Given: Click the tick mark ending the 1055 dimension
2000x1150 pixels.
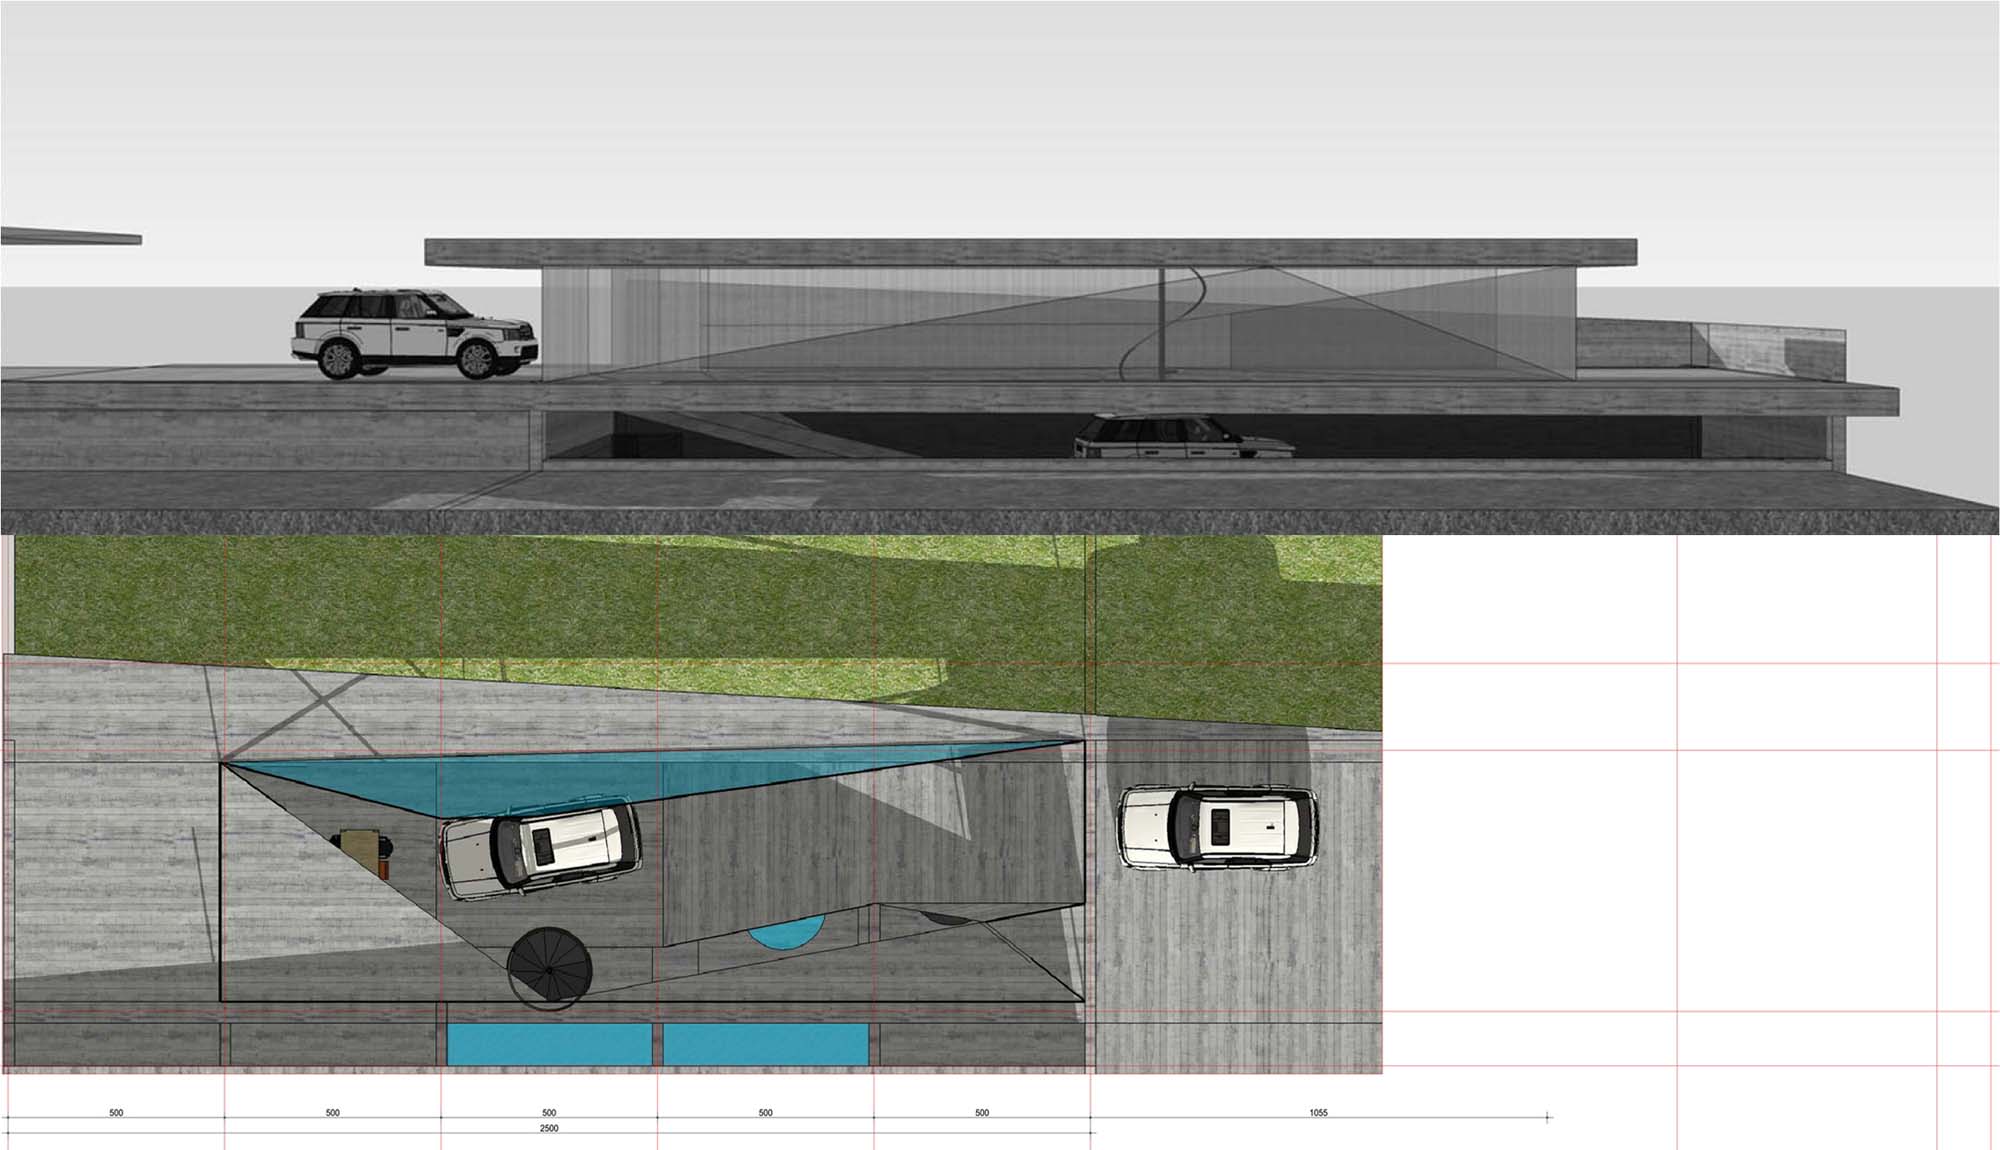Looking at the screenshot, I should [1547, 1117].
